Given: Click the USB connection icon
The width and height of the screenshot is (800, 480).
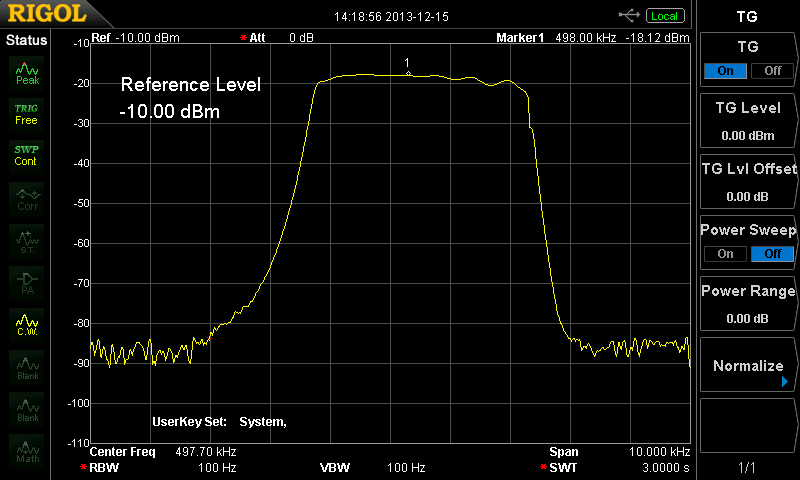Looking at the screenshot, I should pos(629,15).
